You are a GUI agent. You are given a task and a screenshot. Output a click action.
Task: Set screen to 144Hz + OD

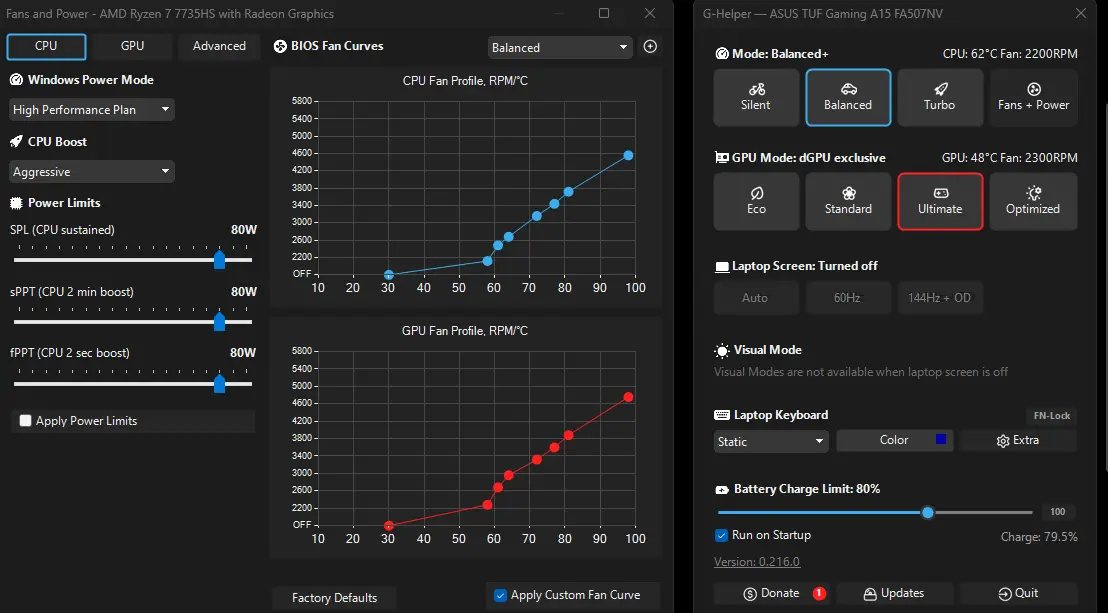coord(940,298)
